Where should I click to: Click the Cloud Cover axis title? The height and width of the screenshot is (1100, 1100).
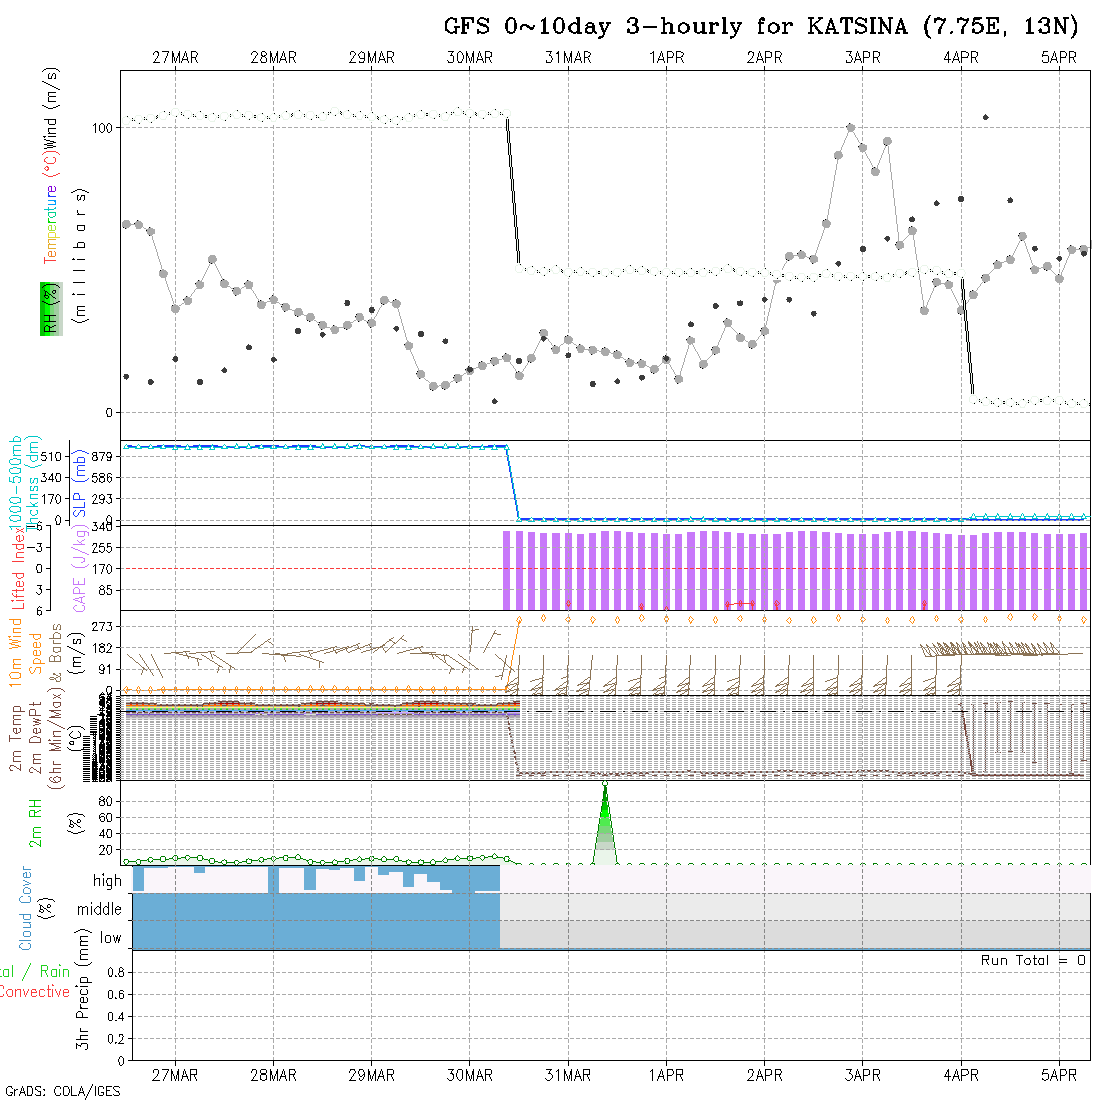(x=27, y=908)
